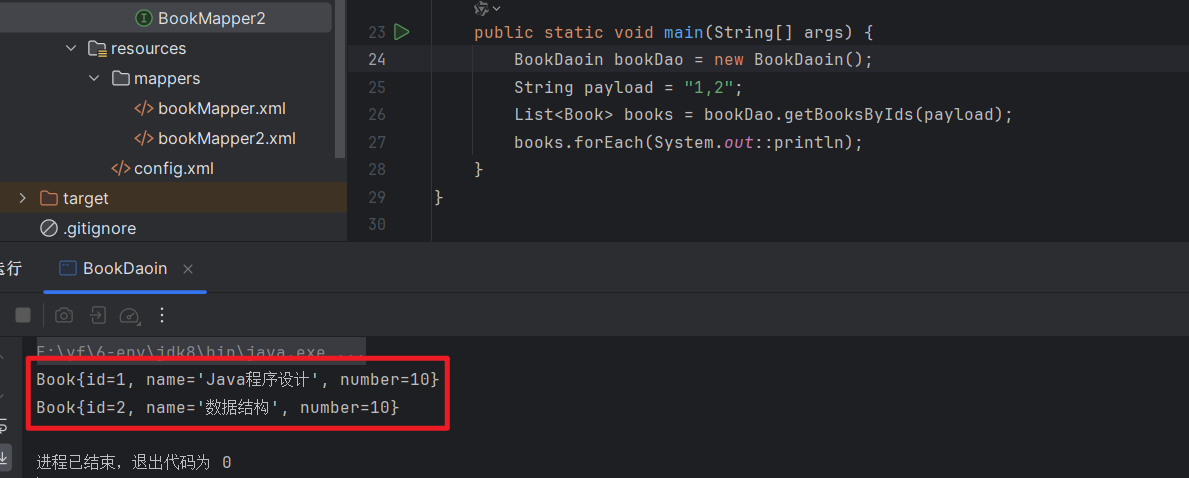Collapse the resources folder chevron

71,49
